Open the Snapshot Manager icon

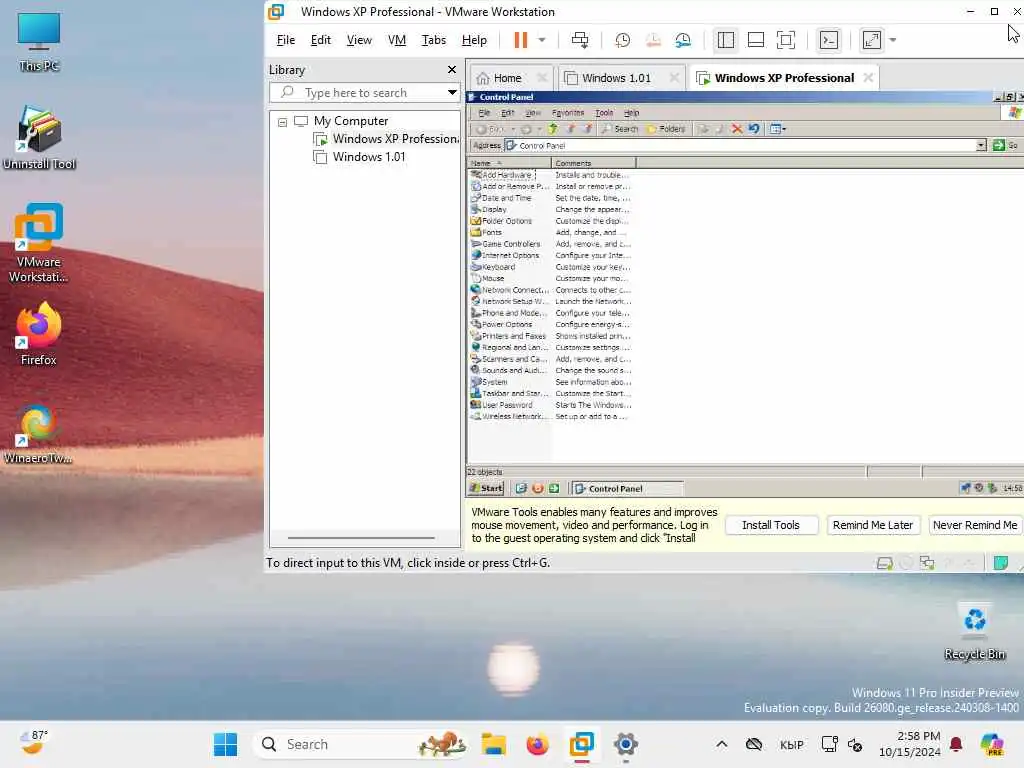pos(683,40)
